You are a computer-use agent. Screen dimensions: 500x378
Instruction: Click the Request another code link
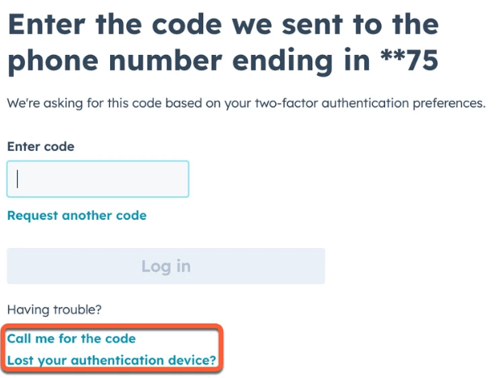point(77,216)
